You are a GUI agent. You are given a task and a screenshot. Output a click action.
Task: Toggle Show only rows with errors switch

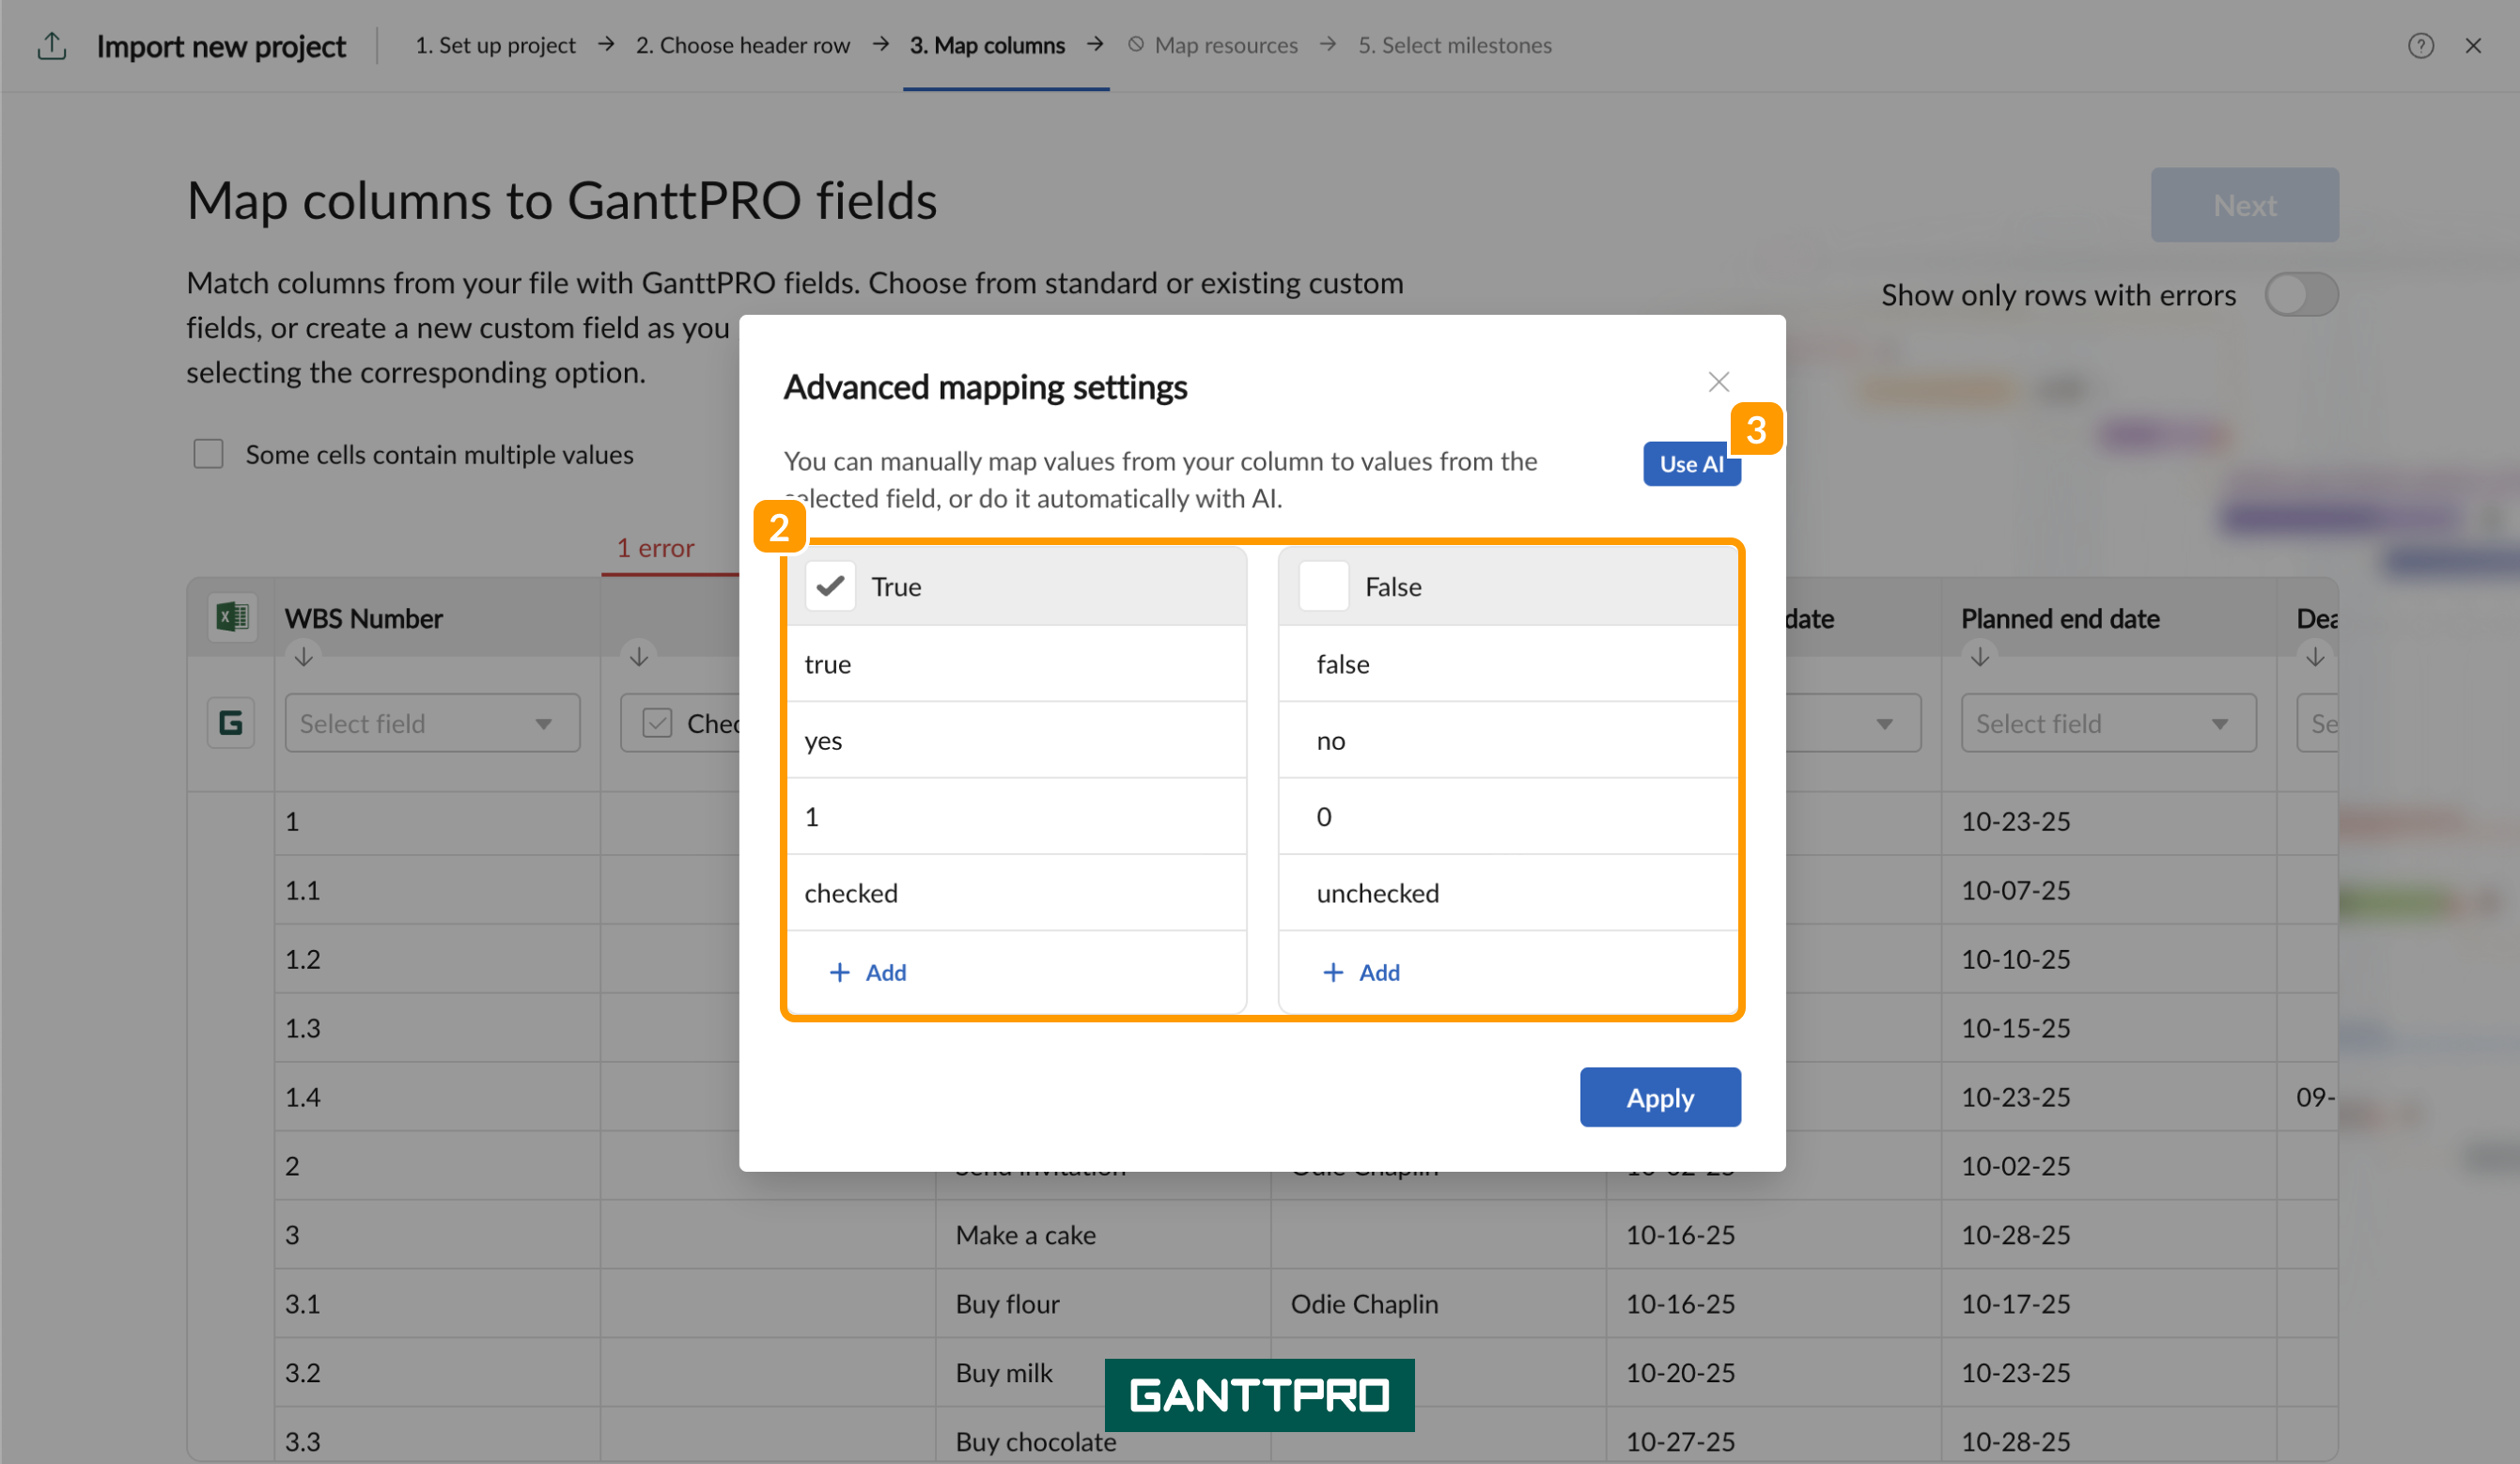pyautogui.click(x=2301, y=294)
